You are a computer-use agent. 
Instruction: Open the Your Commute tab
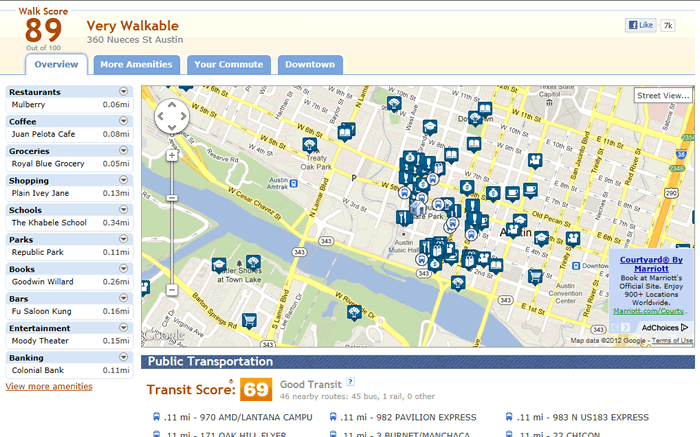click(x=229, y=65)
